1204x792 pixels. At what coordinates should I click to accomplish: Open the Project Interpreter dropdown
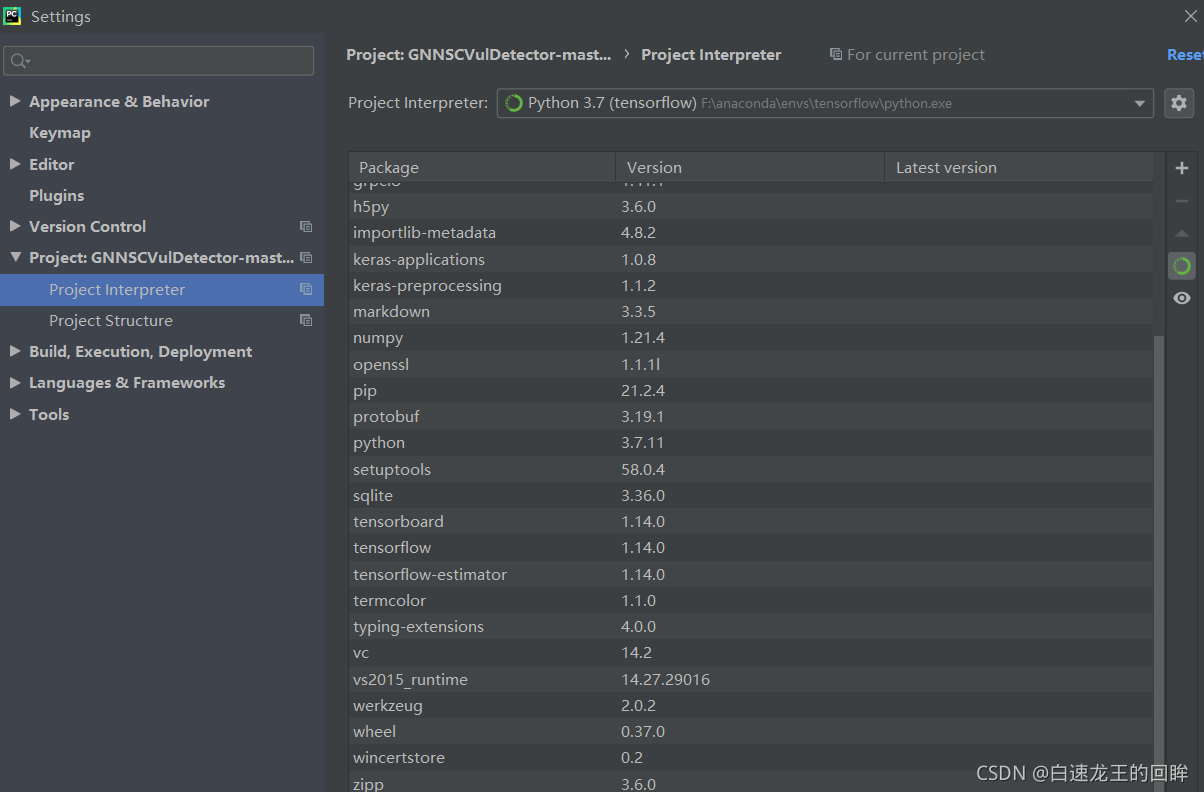tap(1139, 103)
